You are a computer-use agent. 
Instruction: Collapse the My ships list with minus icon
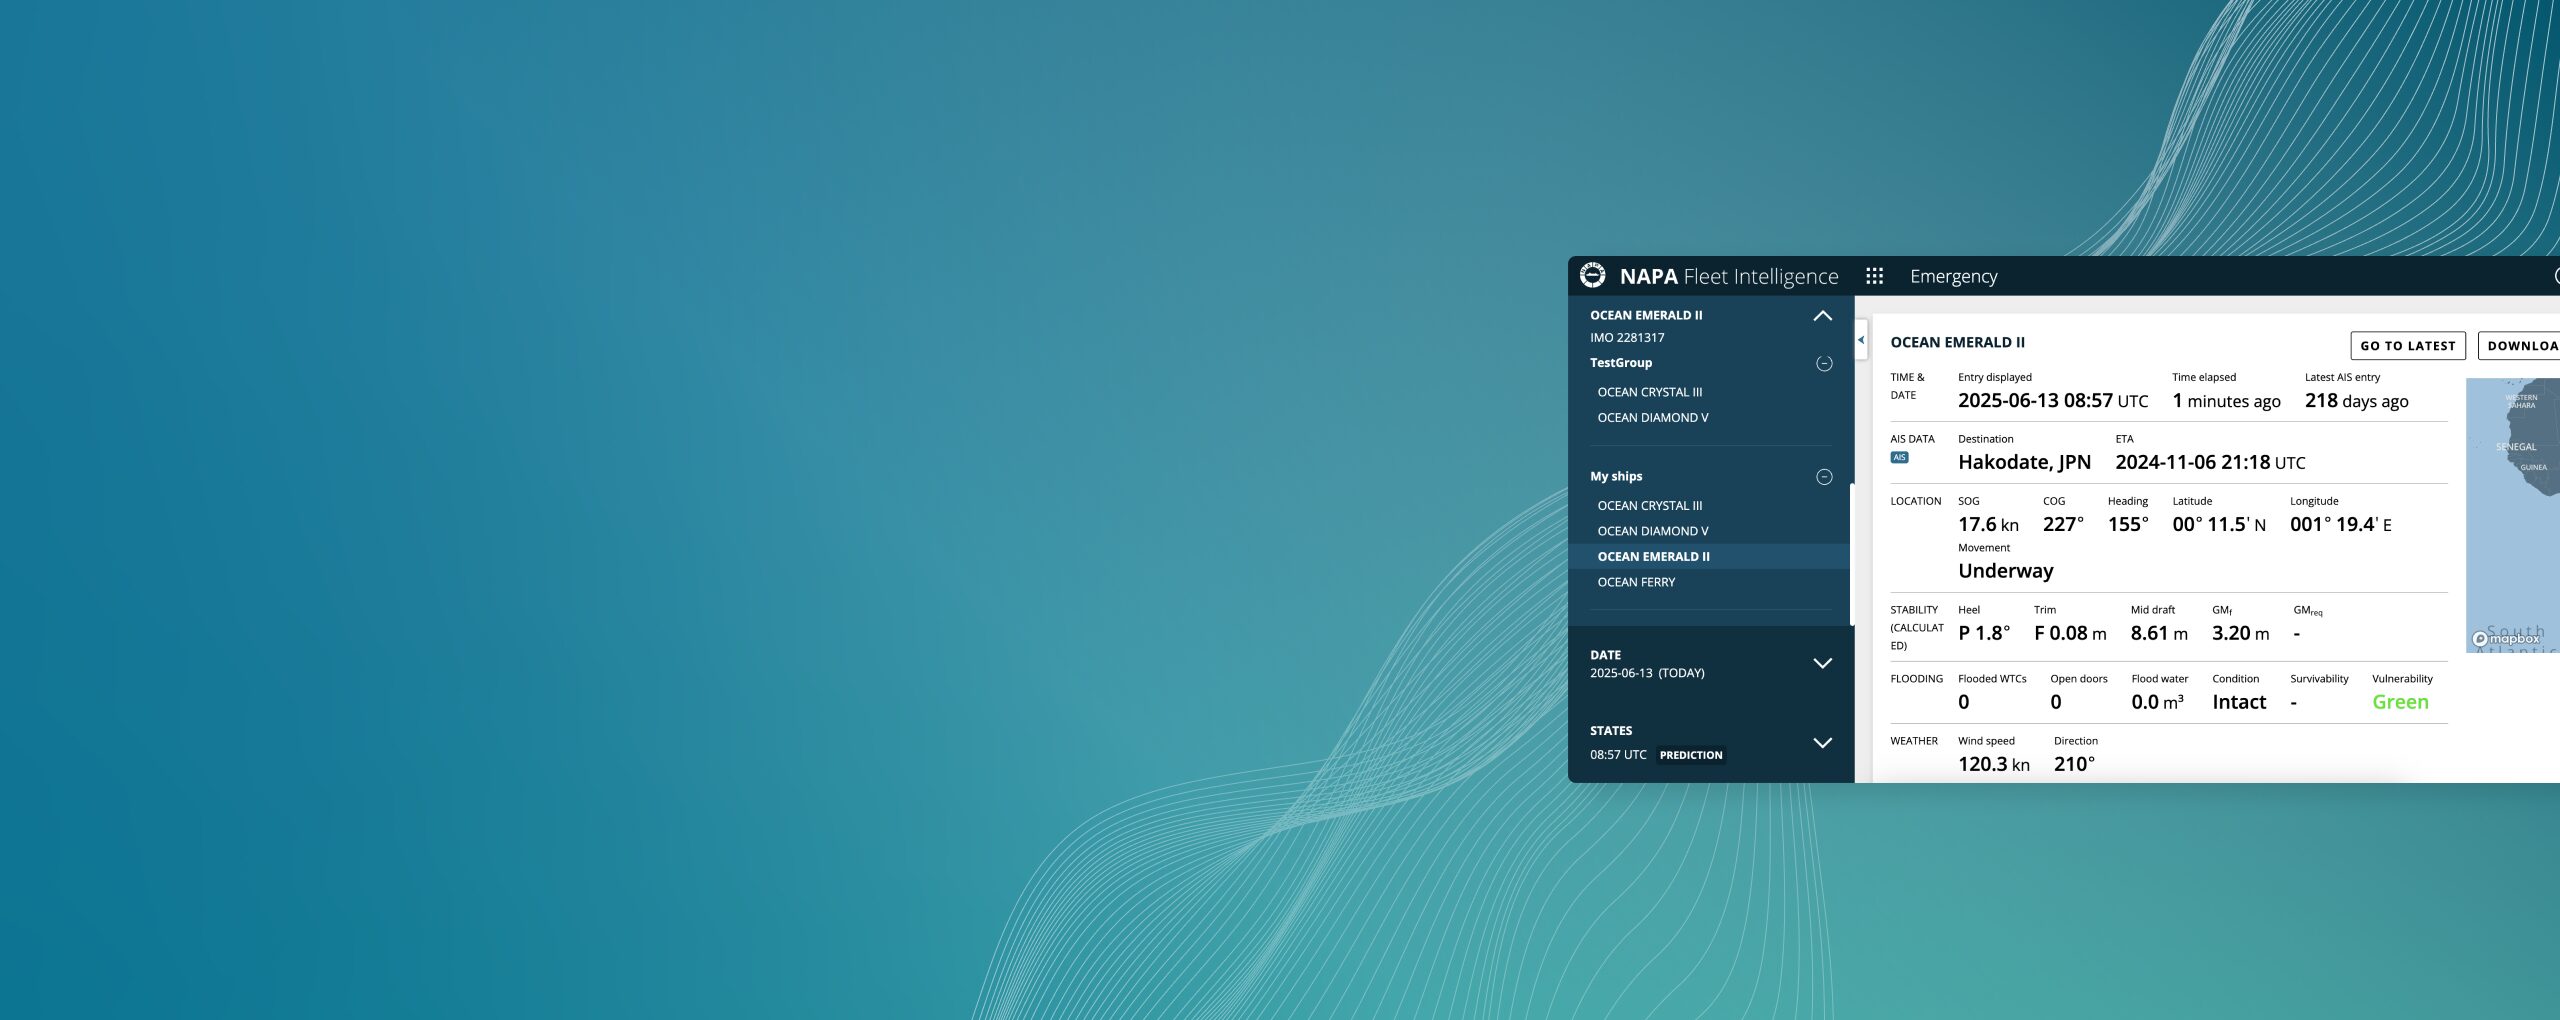[1824, 477]
